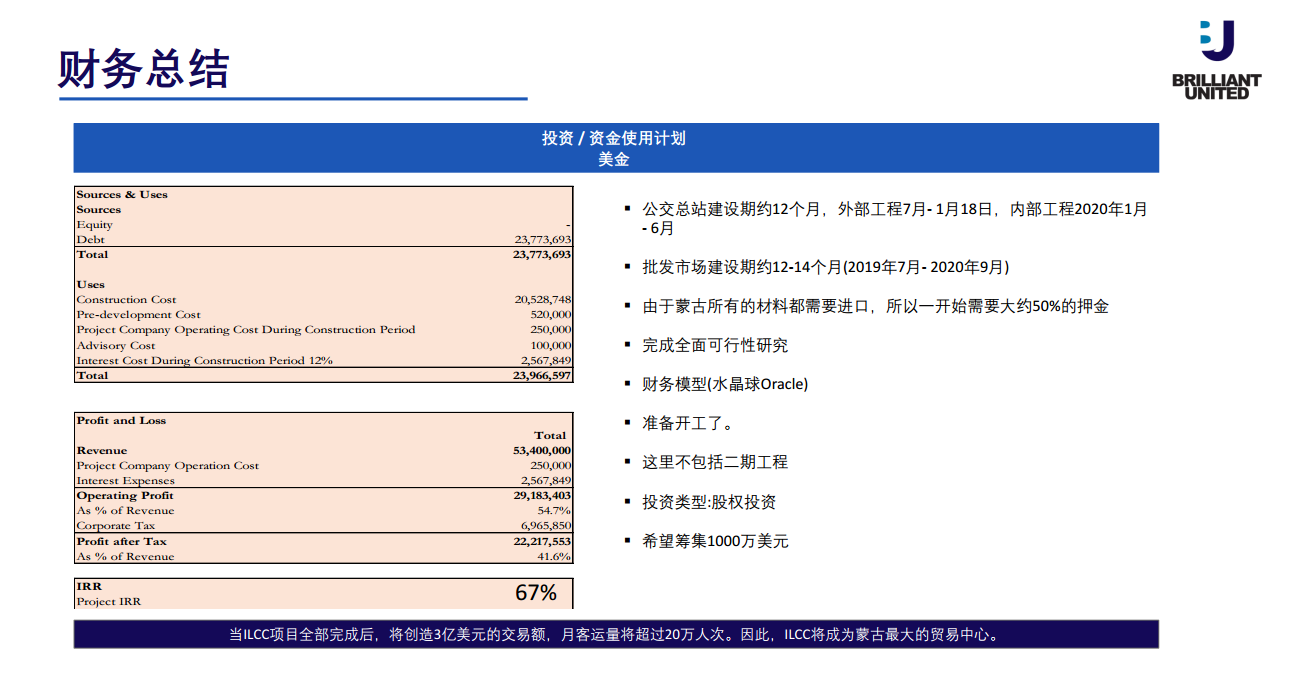
Task: Click the Advisory Cost label
Action: click(x=116, y=346)
